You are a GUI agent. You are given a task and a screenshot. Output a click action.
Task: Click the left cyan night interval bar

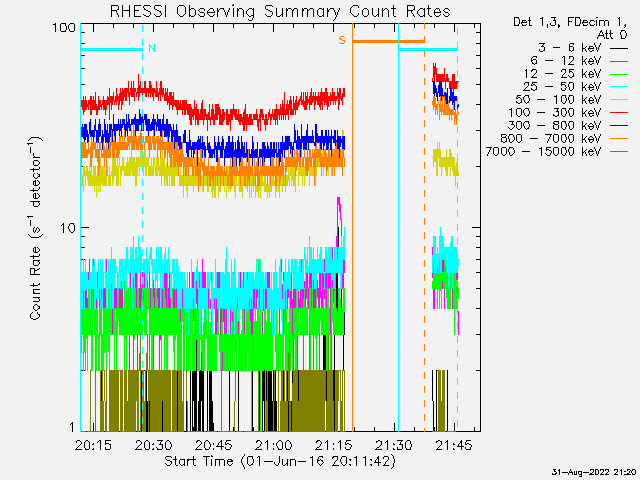[111, 50]
